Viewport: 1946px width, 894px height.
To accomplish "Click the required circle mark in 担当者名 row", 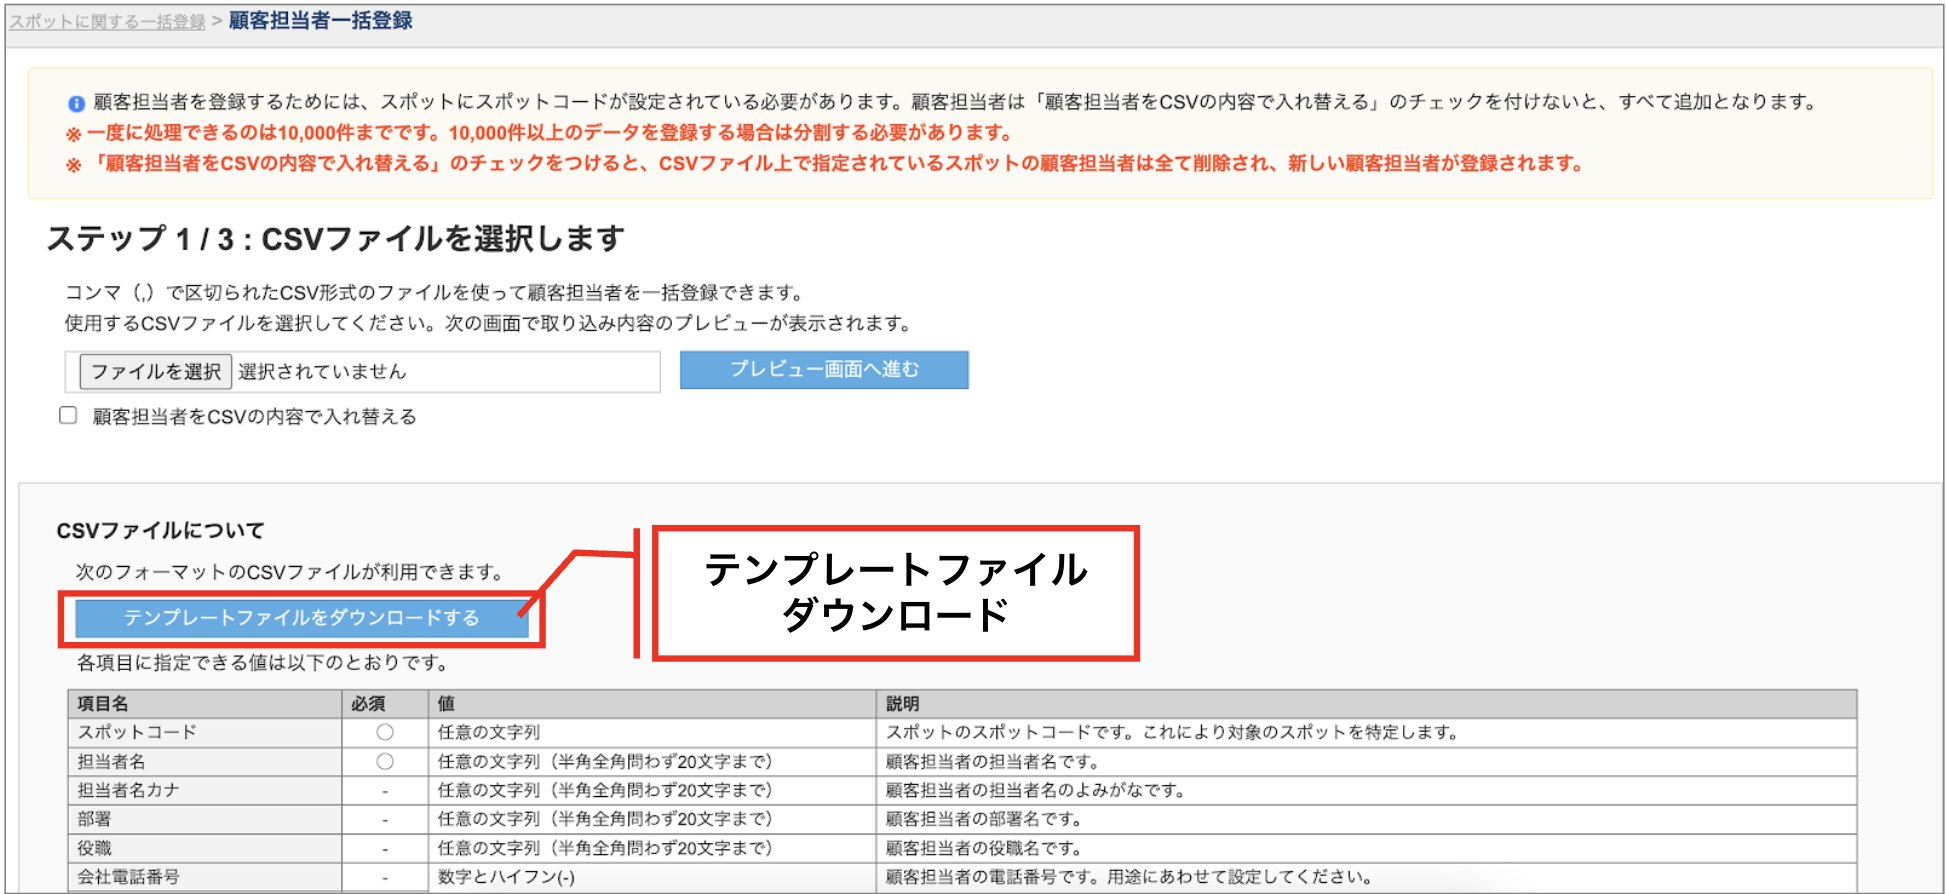I will 385,762.
